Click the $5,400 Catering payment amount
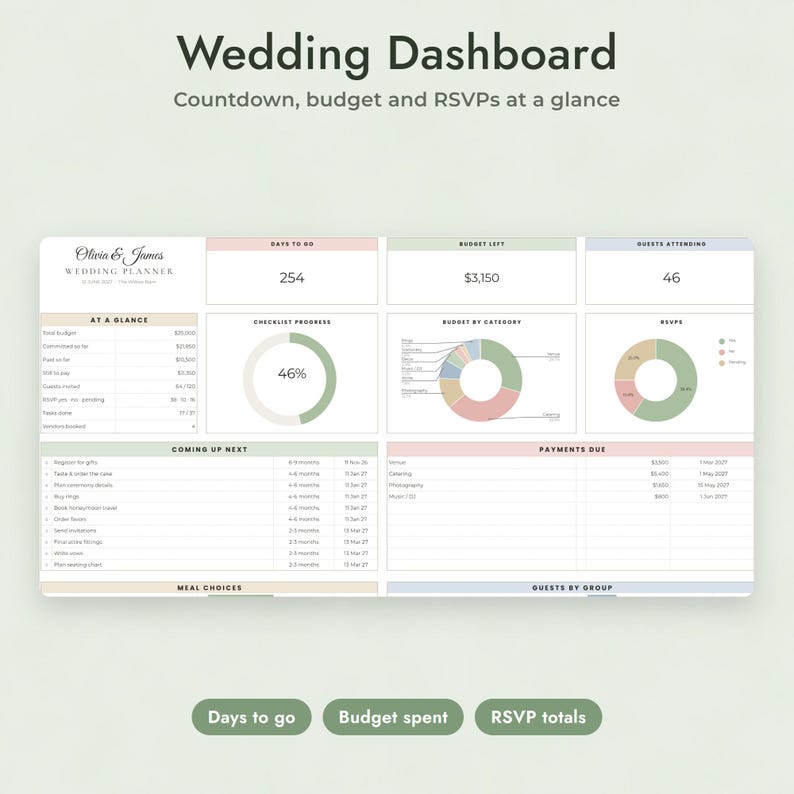 click(x=660, y=474)
